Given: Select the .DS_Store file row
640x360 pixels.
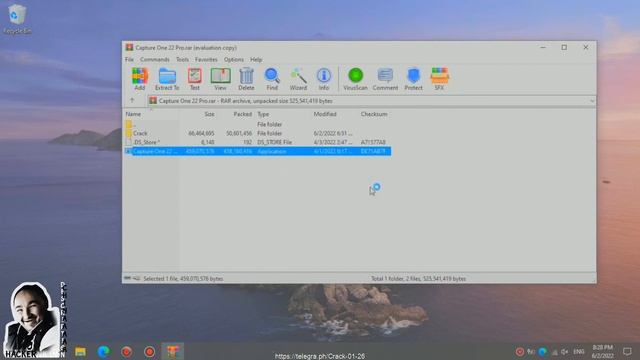Looking at the screenshot, I should click(258, 142).
